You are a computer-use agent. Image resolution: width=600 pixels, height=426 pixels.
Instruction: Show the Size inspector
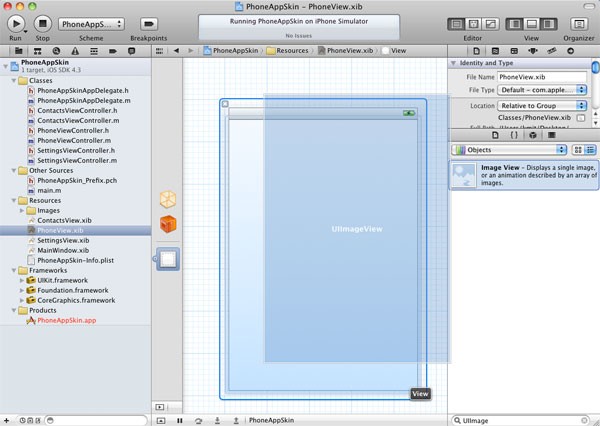coord(551,51)
